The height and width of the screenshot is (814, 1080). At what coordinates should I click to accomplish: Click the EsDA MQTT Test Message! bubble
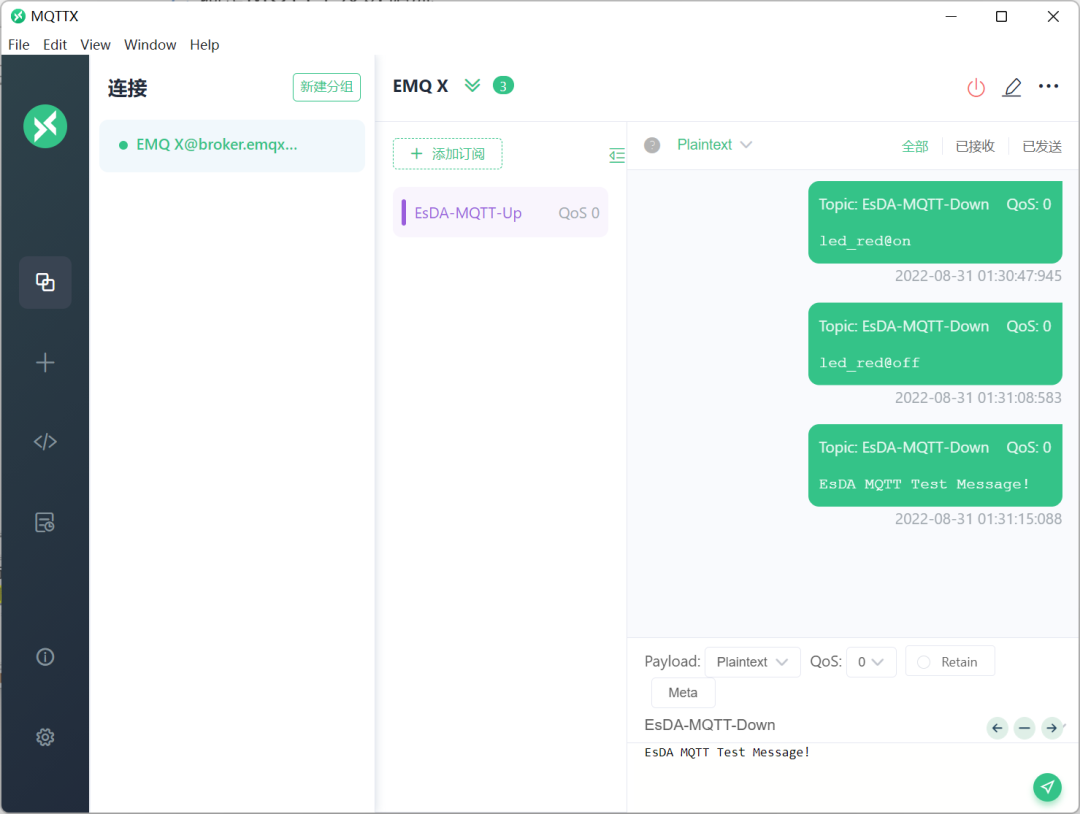935,465
